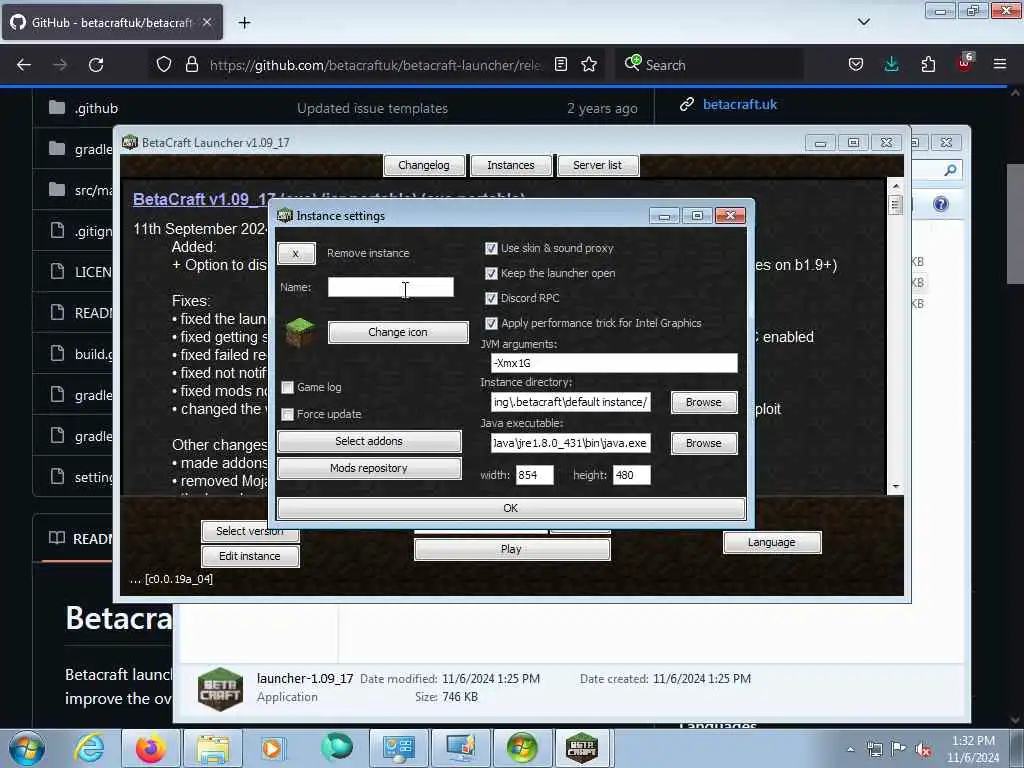
Task: Click the Play button in launcher
Action: (x=511, y=549)
